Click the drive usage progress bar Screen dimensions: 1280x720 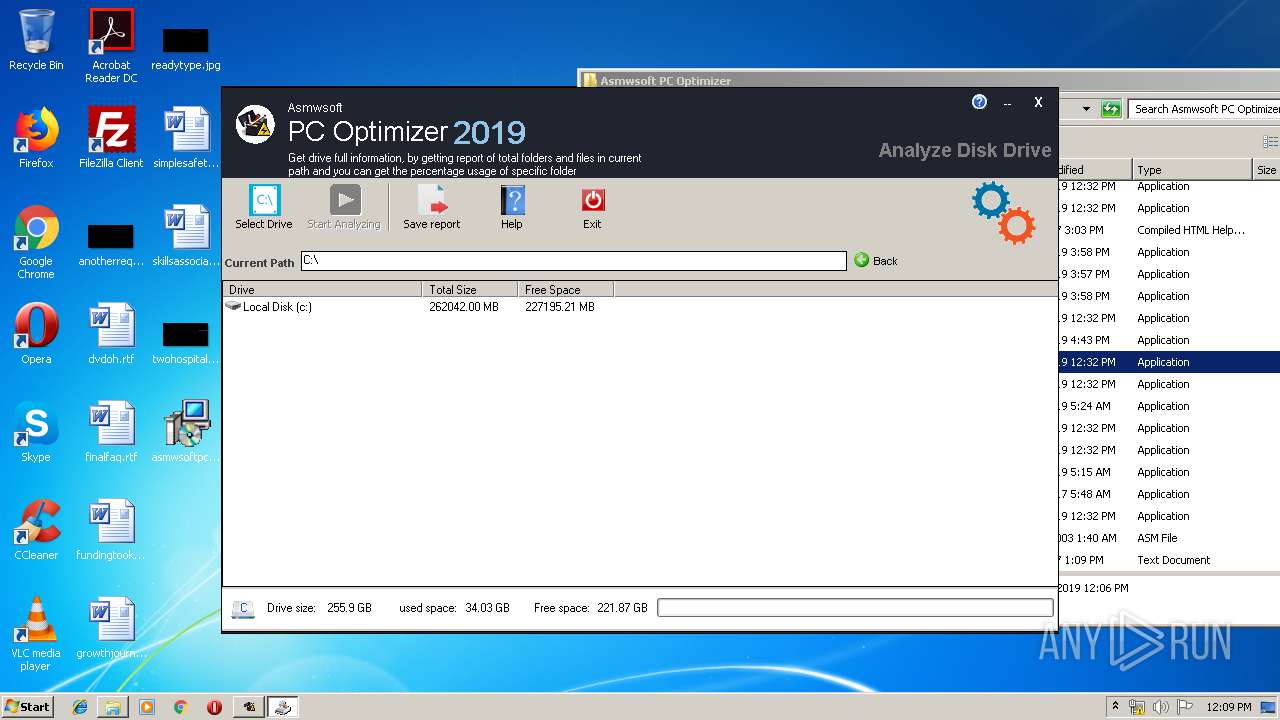coord(855,608)
